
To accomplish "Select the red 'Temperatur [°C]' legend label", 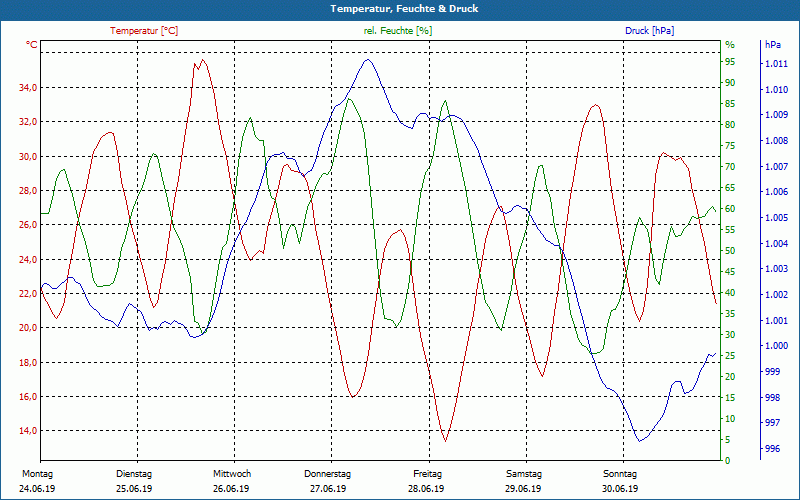I will click(x=144, y=31).
